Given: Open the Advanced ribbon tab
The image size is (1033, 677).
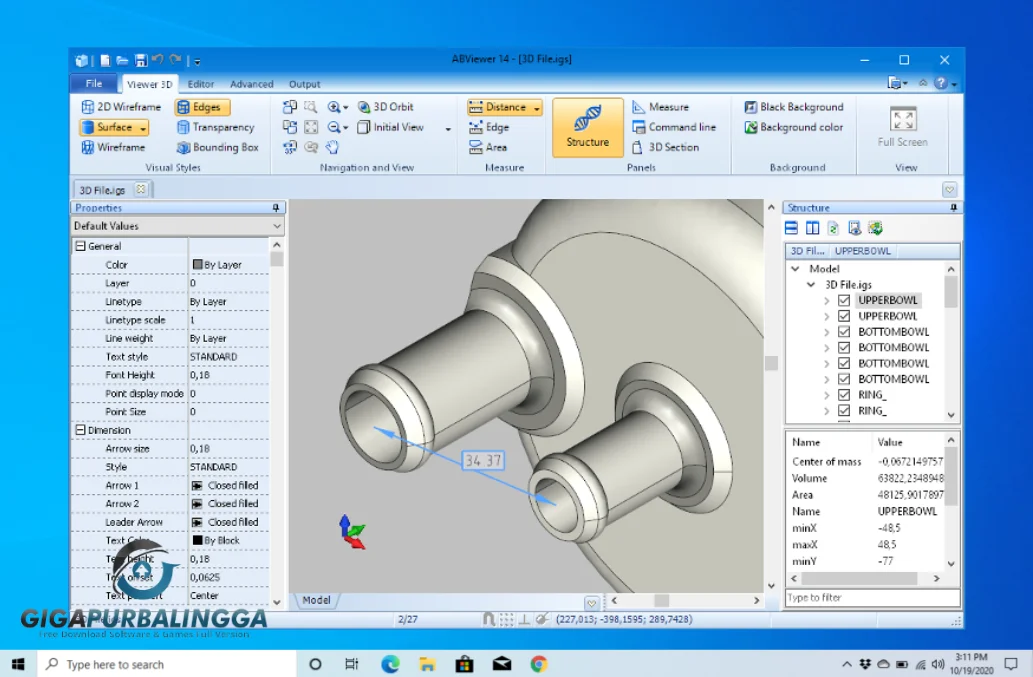Looking at the screenshot, I should tap(251, 84).
